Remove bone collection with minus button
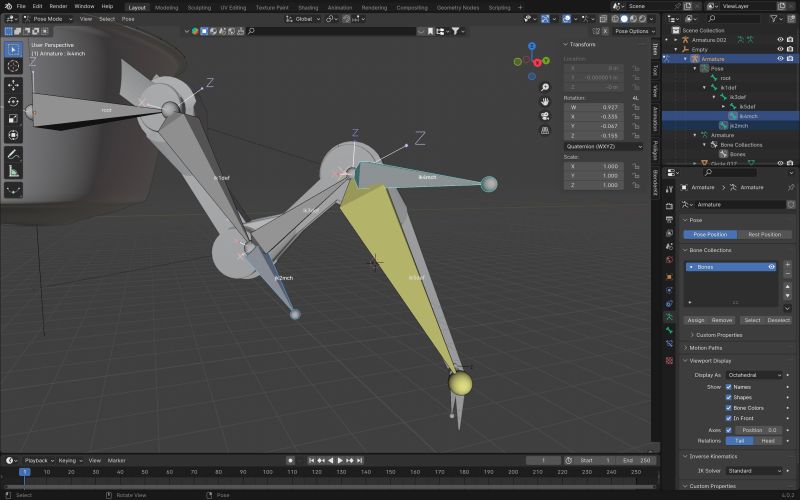The width and height of the screenshot is (800, 500). pos(787,274)
